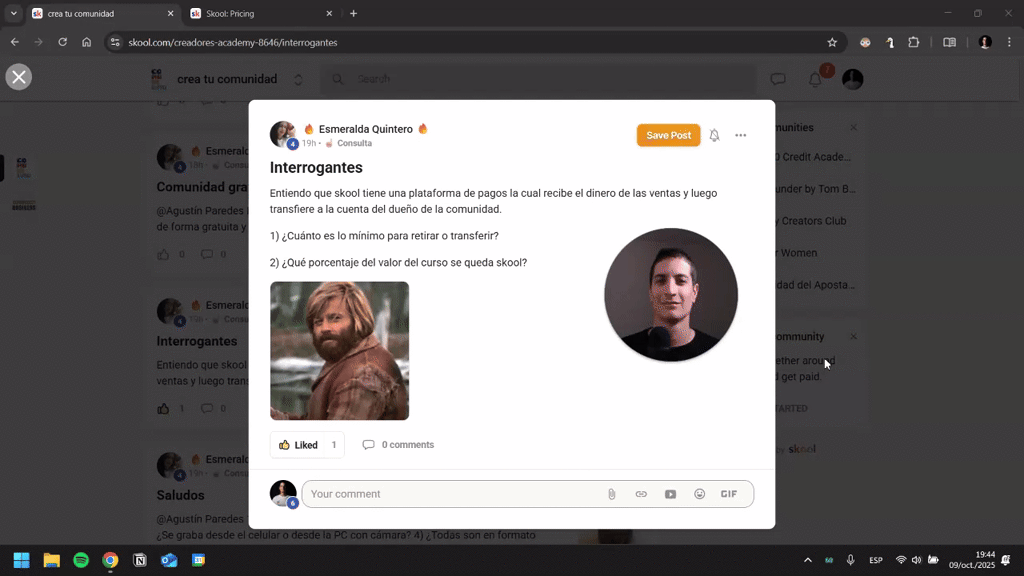The width and height of the screenshot is (1024, 576).
Task: Open Skool notifications bell with badge
Action: coord(815,79)
